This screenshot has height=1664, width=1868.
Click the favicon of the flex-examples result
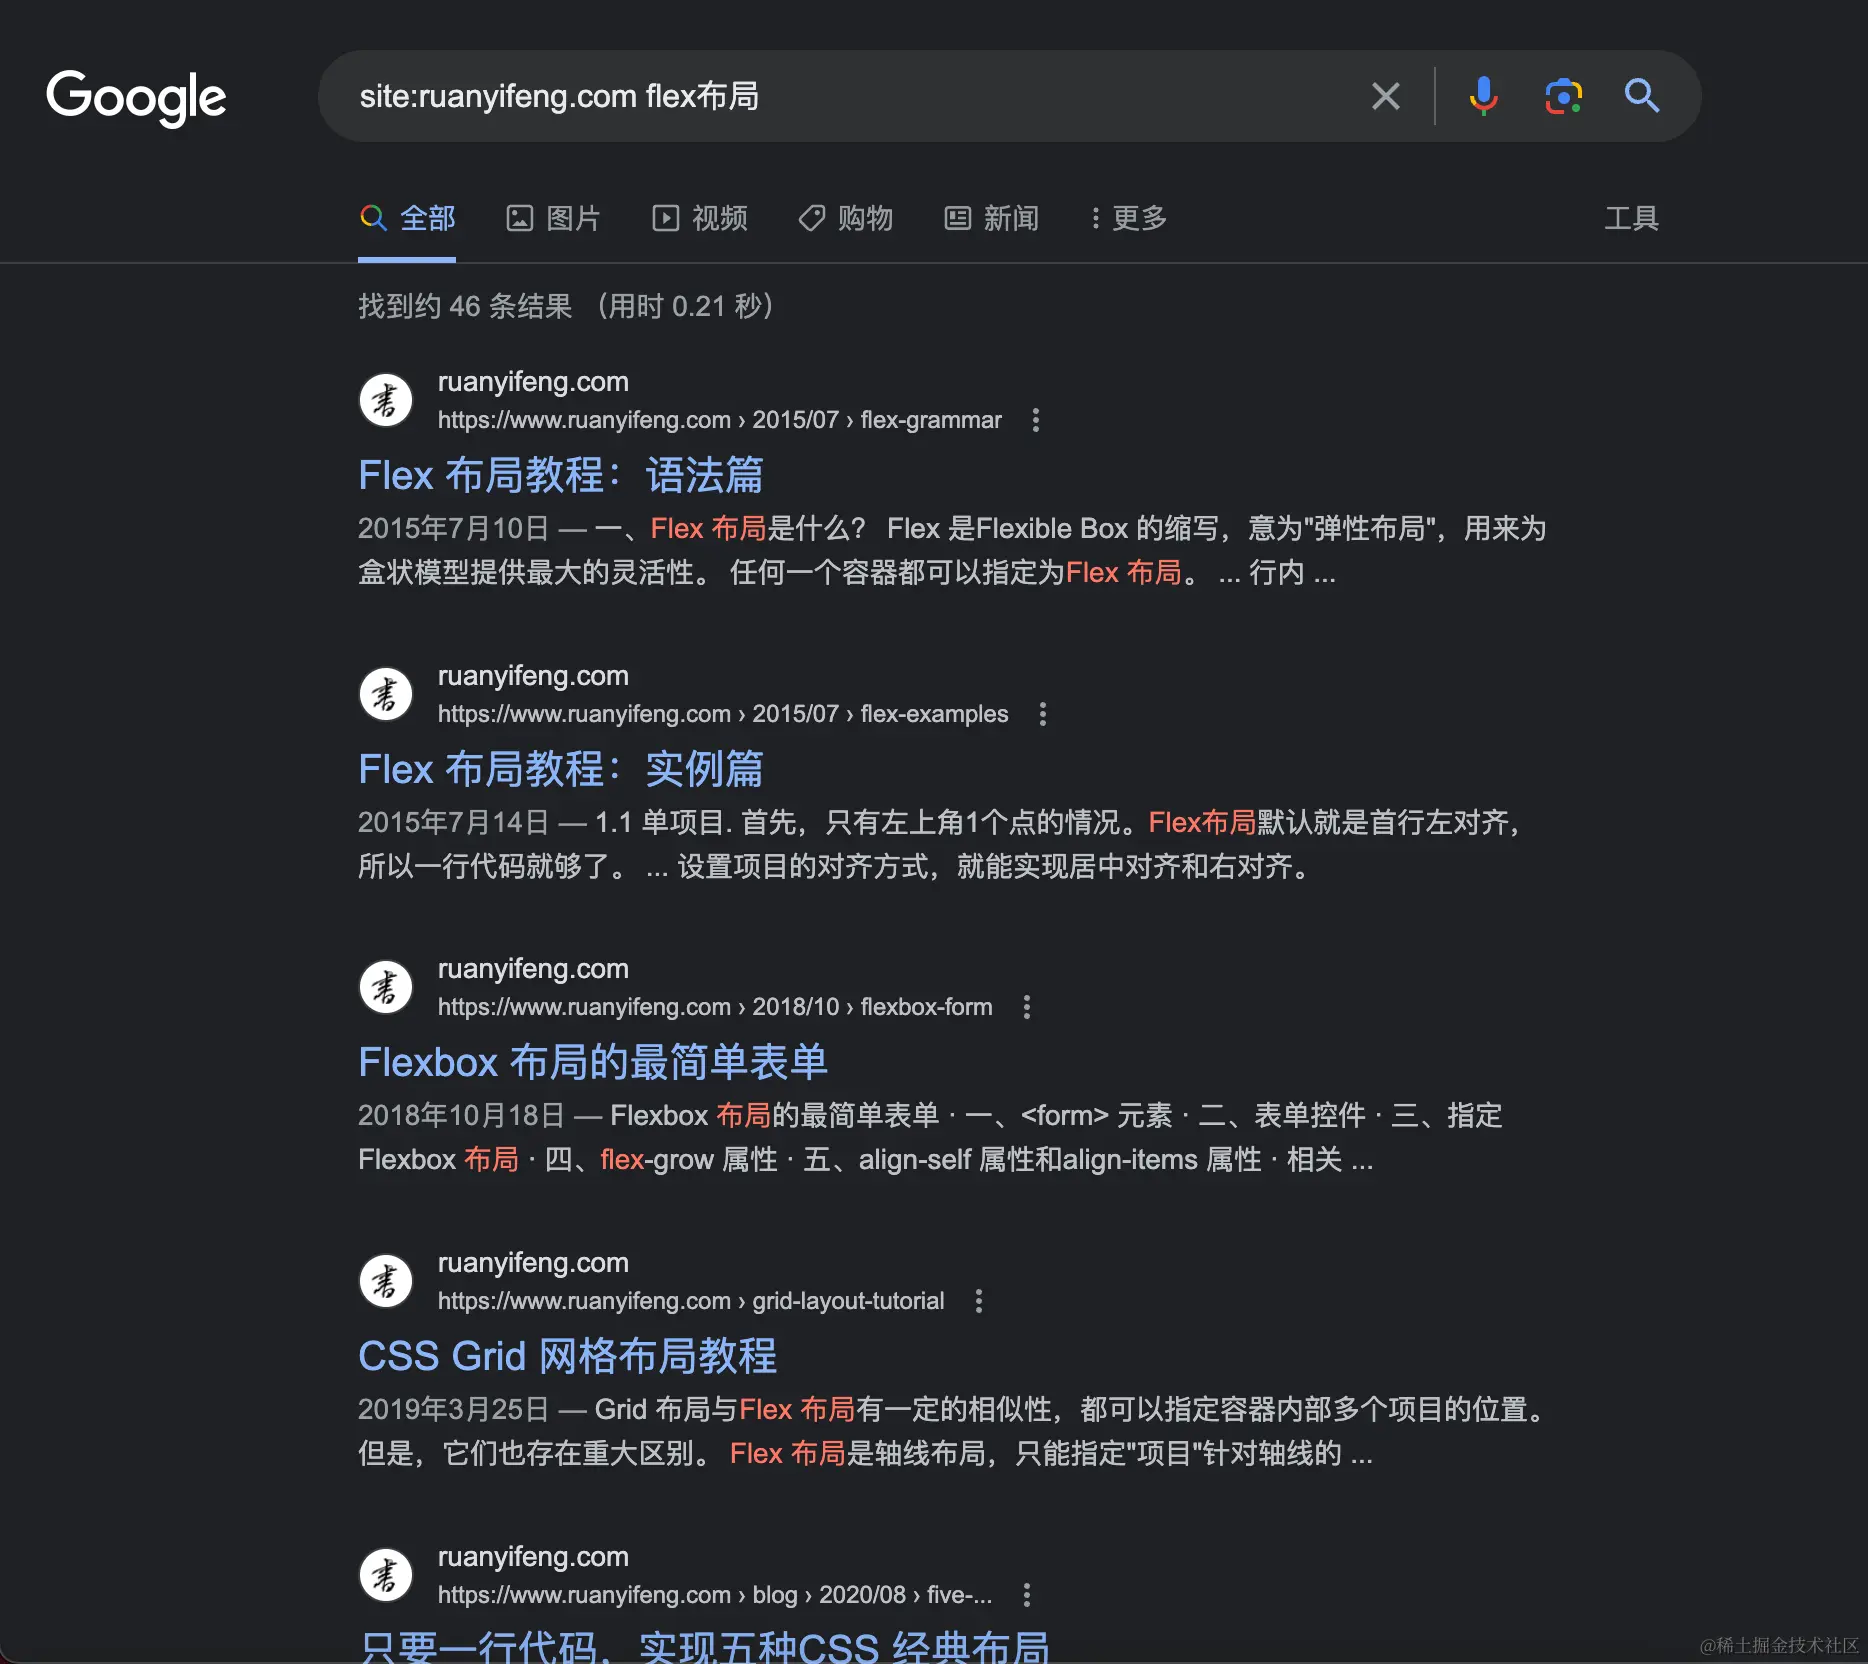(386, 695)
